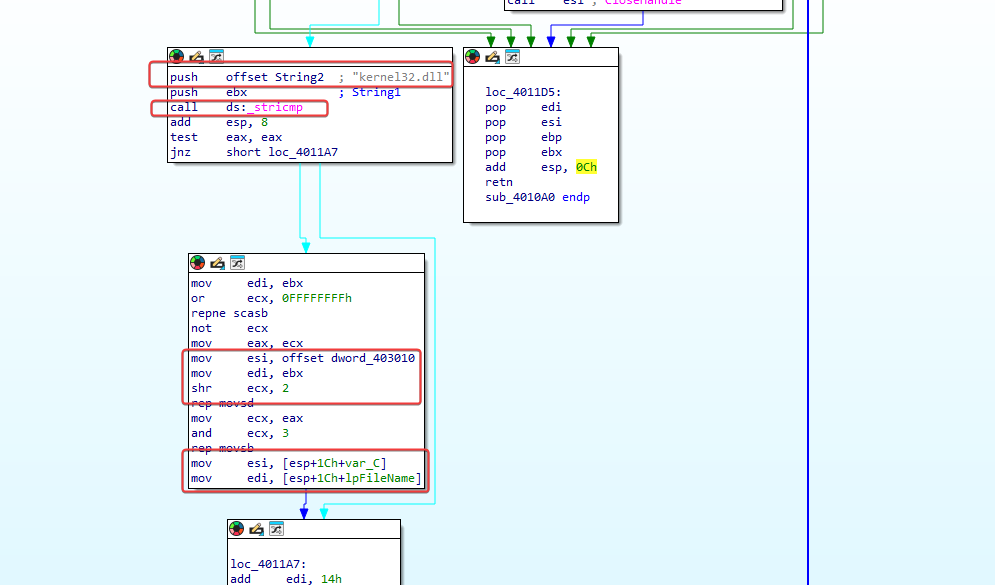
Task: Click the color icon on the repne scasb block
Action: [197, 263]
